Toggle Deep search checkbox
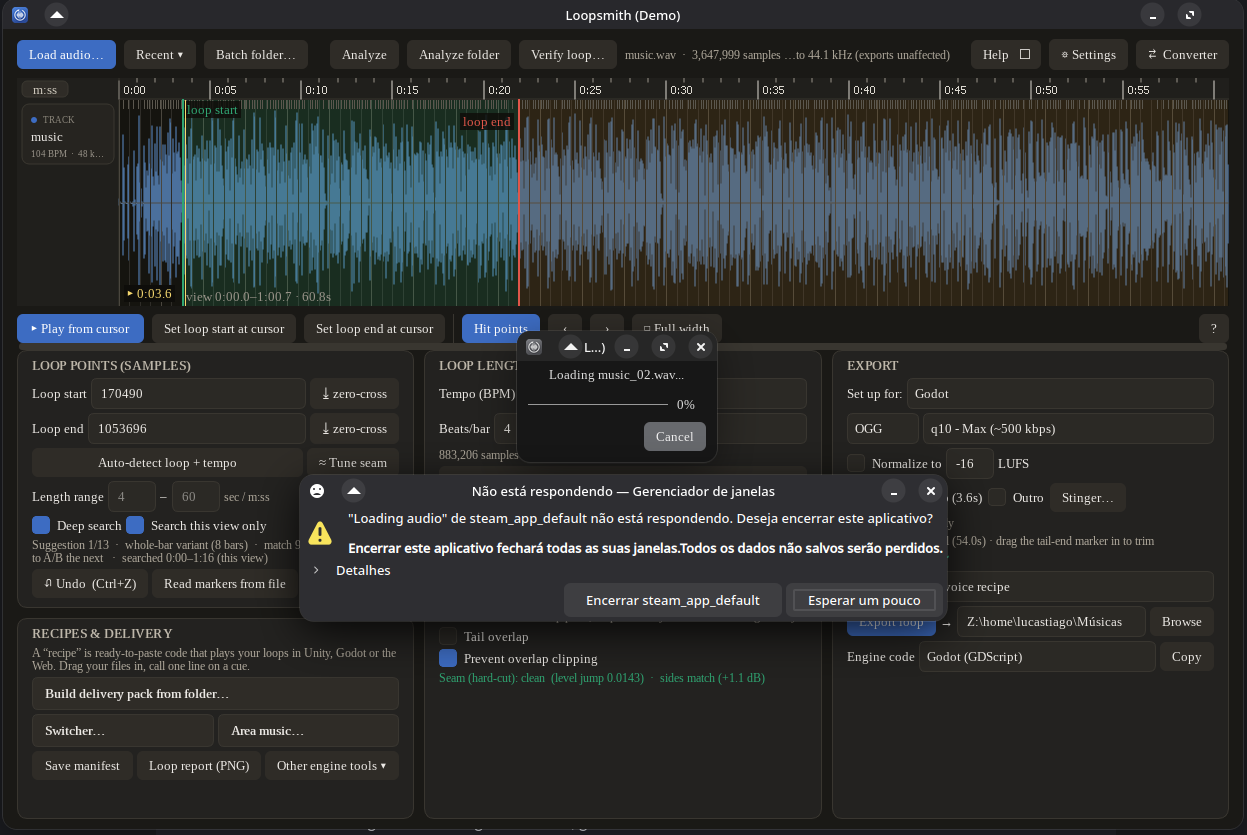The height and width of the screenshot is (835, 1247). tap(41, 525)
